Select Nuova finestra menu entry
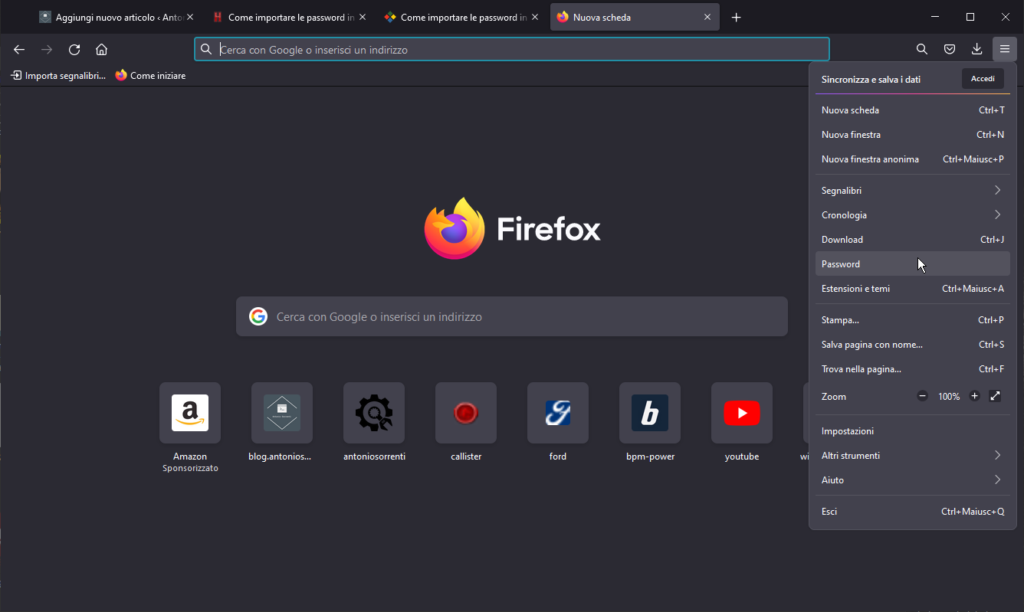Screen dimensions: 1024x612 point(912,135)
